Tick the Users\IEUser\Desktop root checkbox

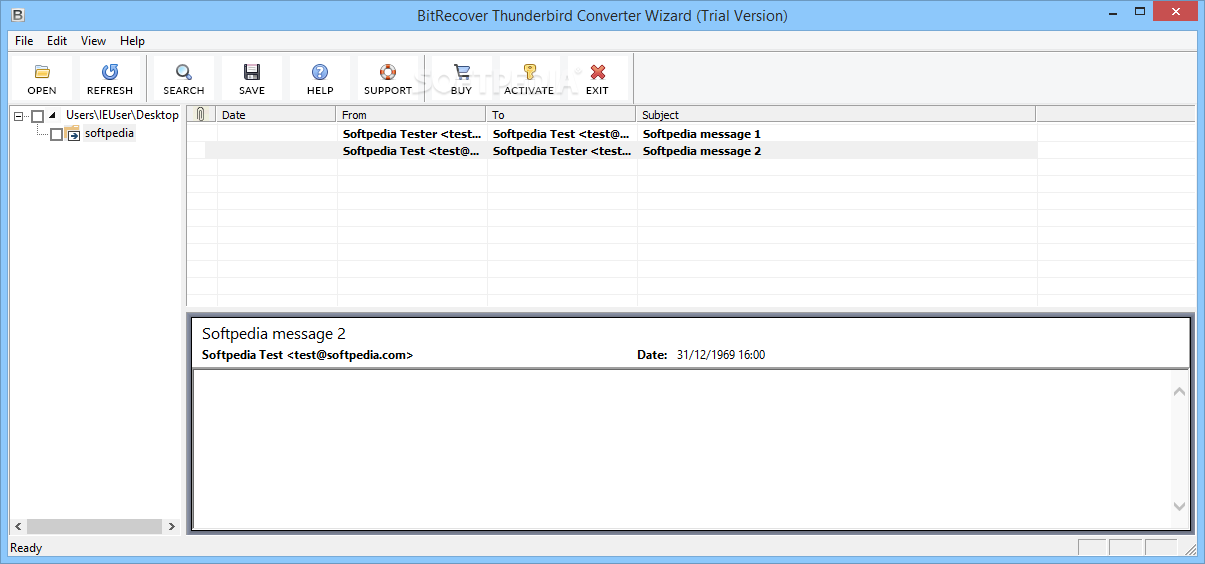38,116
